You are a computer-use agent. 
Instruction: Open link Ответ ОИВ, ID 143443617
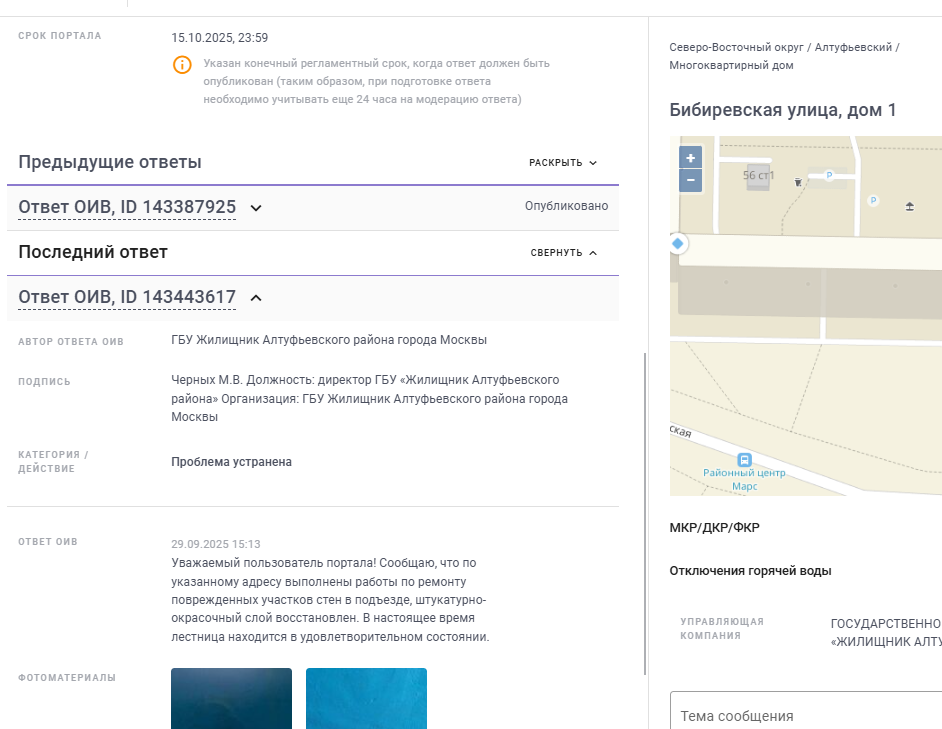[x=127, y=297]
